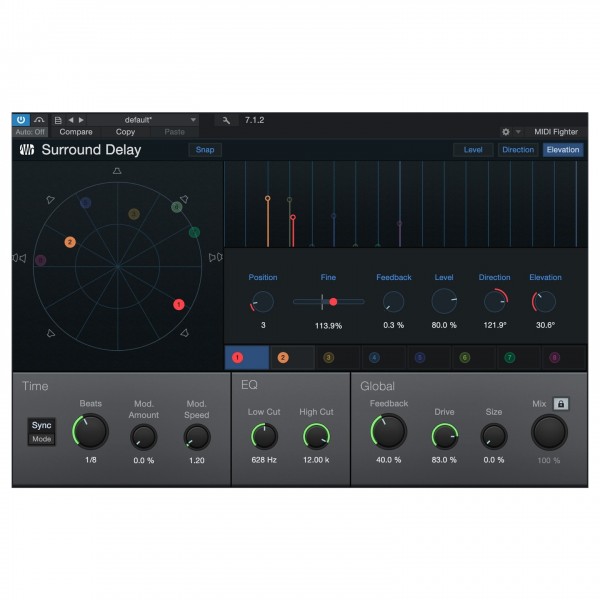Click the left side speaker pair icon
This screenshot has width=600, height=600.
pyautogui.click(x=19, y=258)
